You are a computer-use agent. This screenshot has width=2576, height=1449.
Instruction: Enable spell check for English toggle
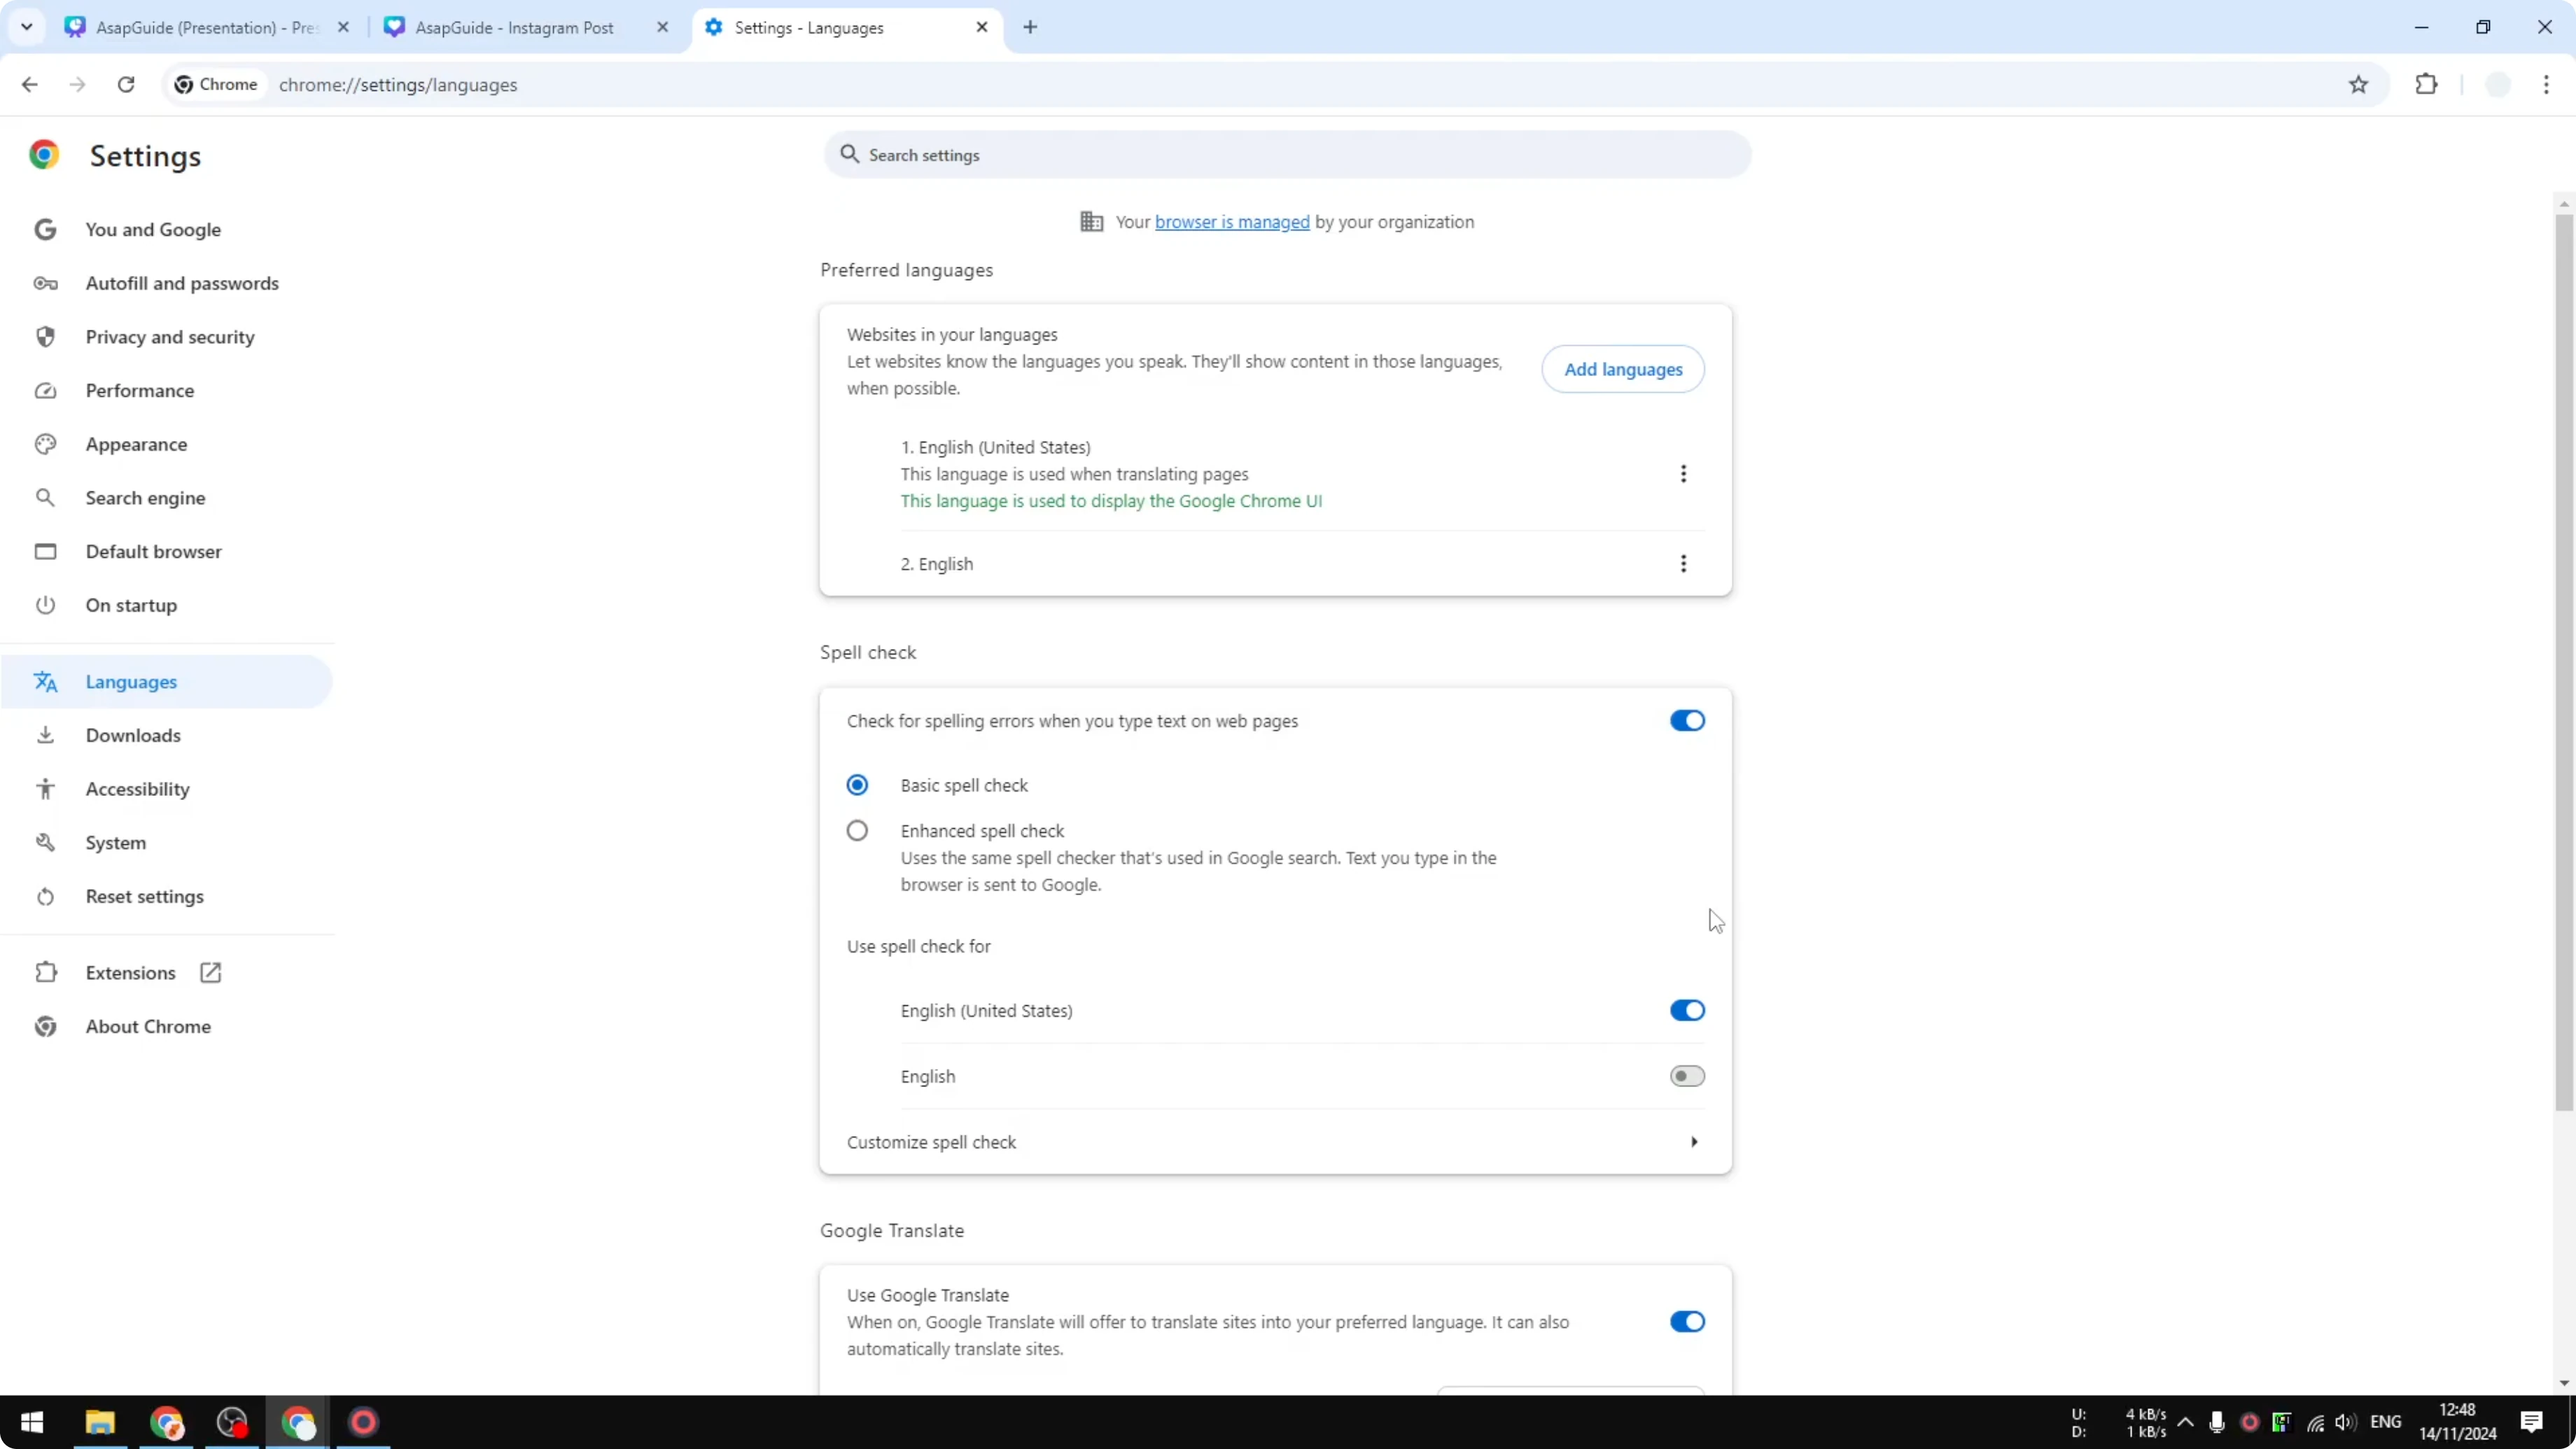(x=1686, y=1077)
